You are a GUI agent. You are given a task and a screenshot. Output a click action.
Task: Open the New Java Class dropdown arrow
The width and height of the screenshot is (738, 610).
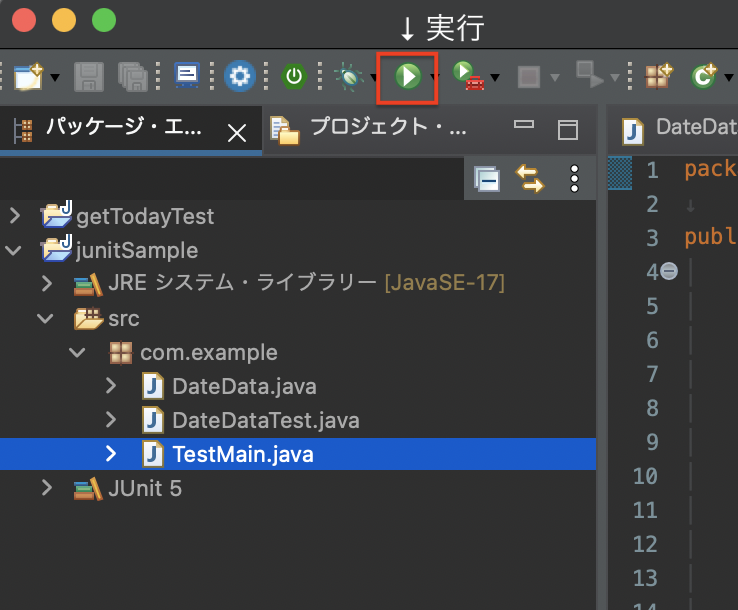pos(729,77)
